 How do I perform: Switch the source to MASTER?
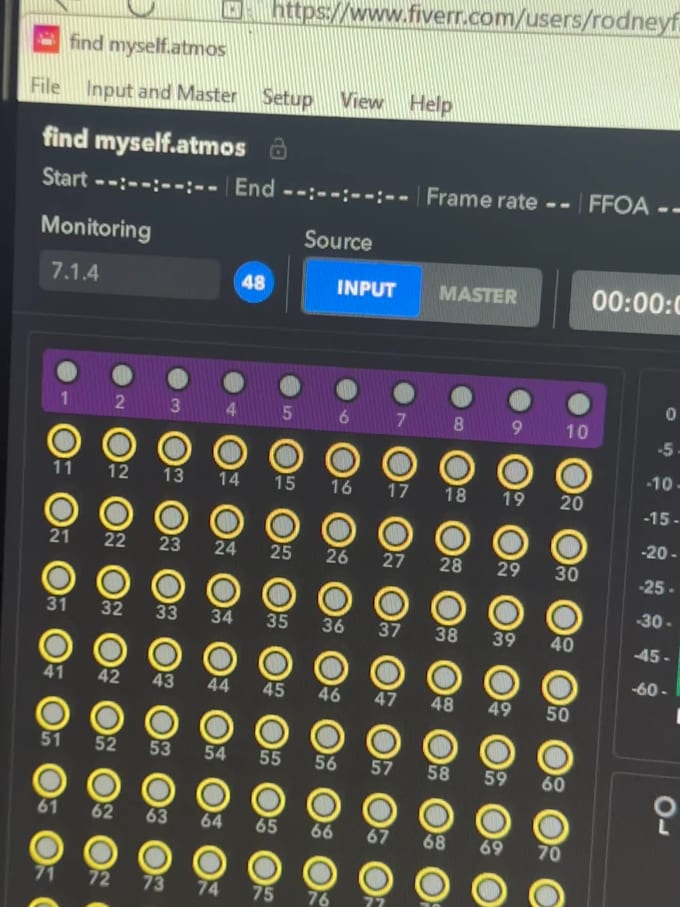(479, 295)
